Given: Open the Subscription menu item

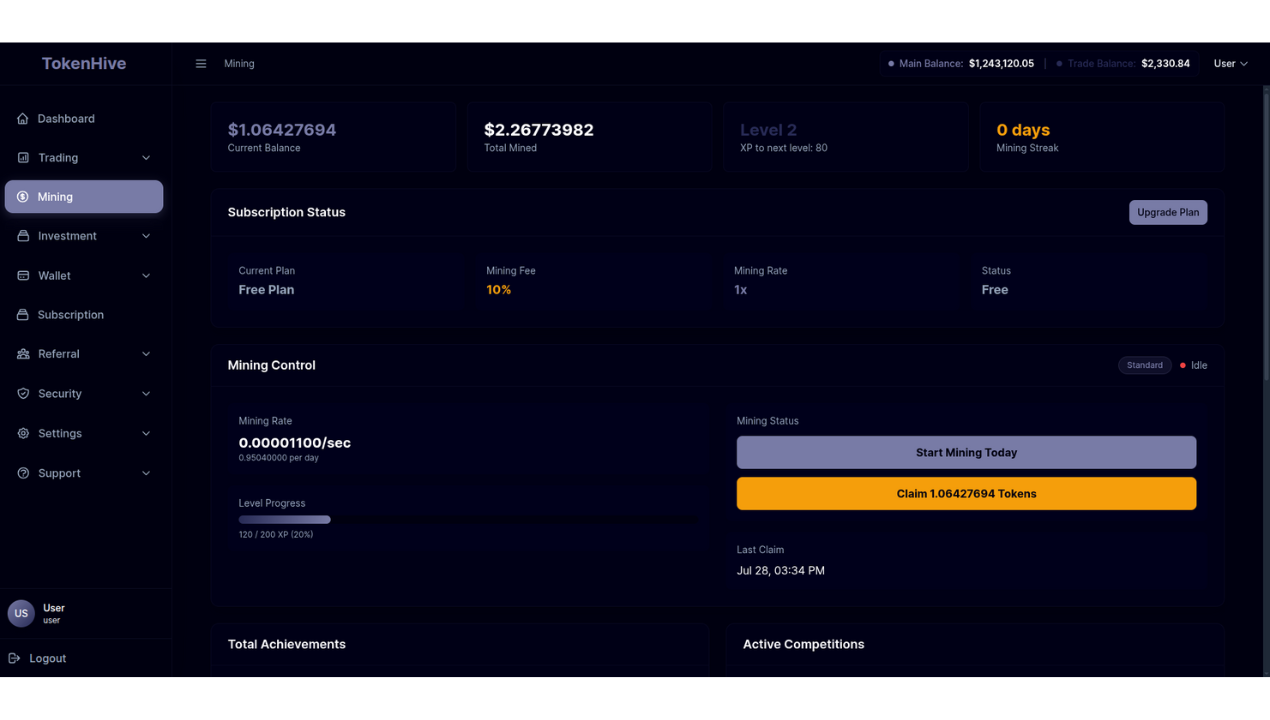Looking at the screenshot, I should click(84, 315).
